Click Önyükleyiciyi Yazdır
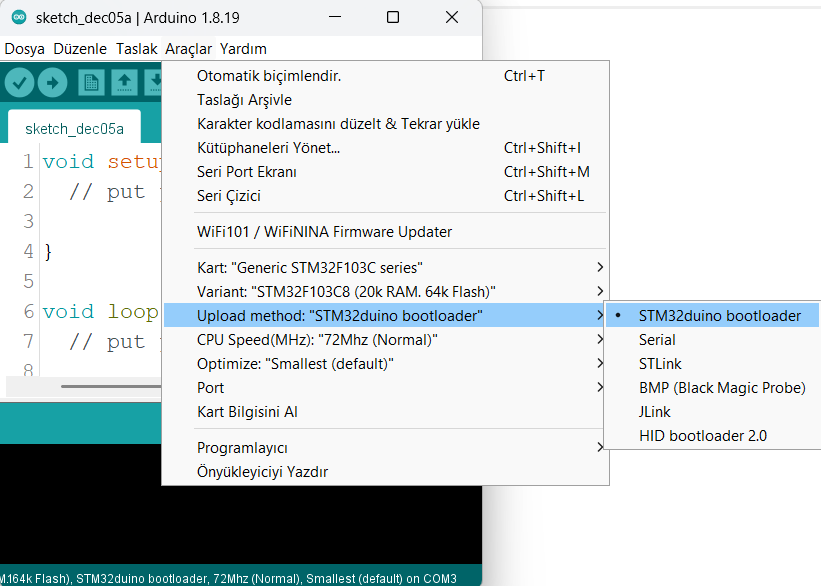This screenshot has width=821, height=586. (262, 472)
